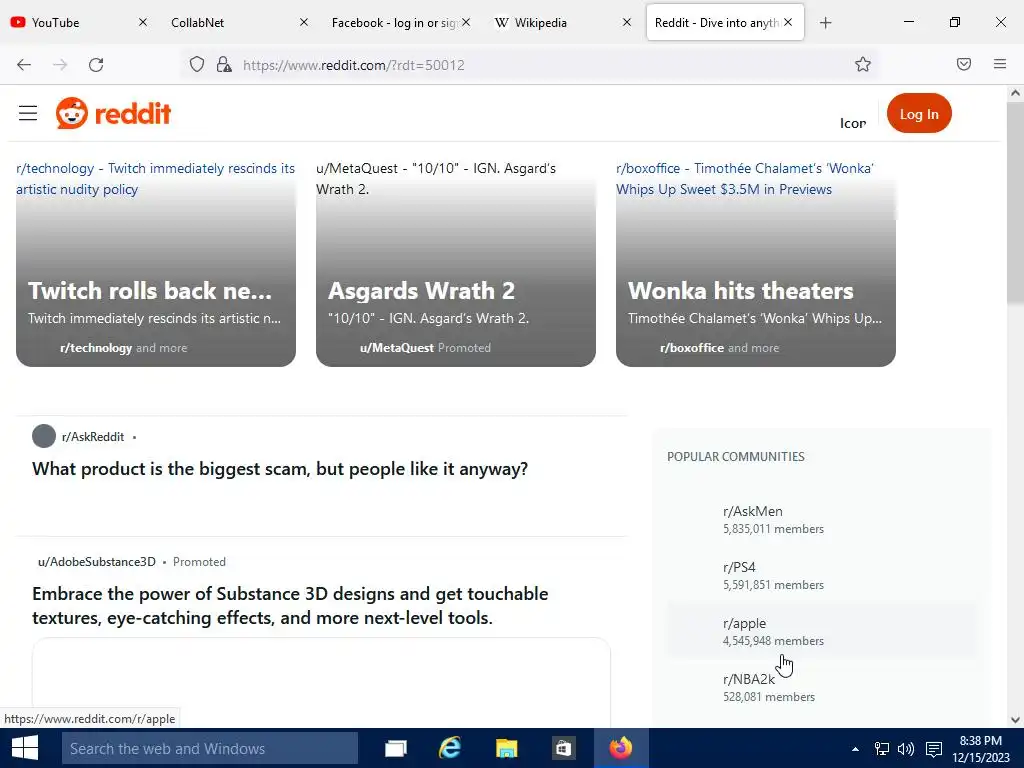Open the Firefox application menu
Image resolution: width=1024 pixels, height=768 pixels.
tap(1000, 64)
